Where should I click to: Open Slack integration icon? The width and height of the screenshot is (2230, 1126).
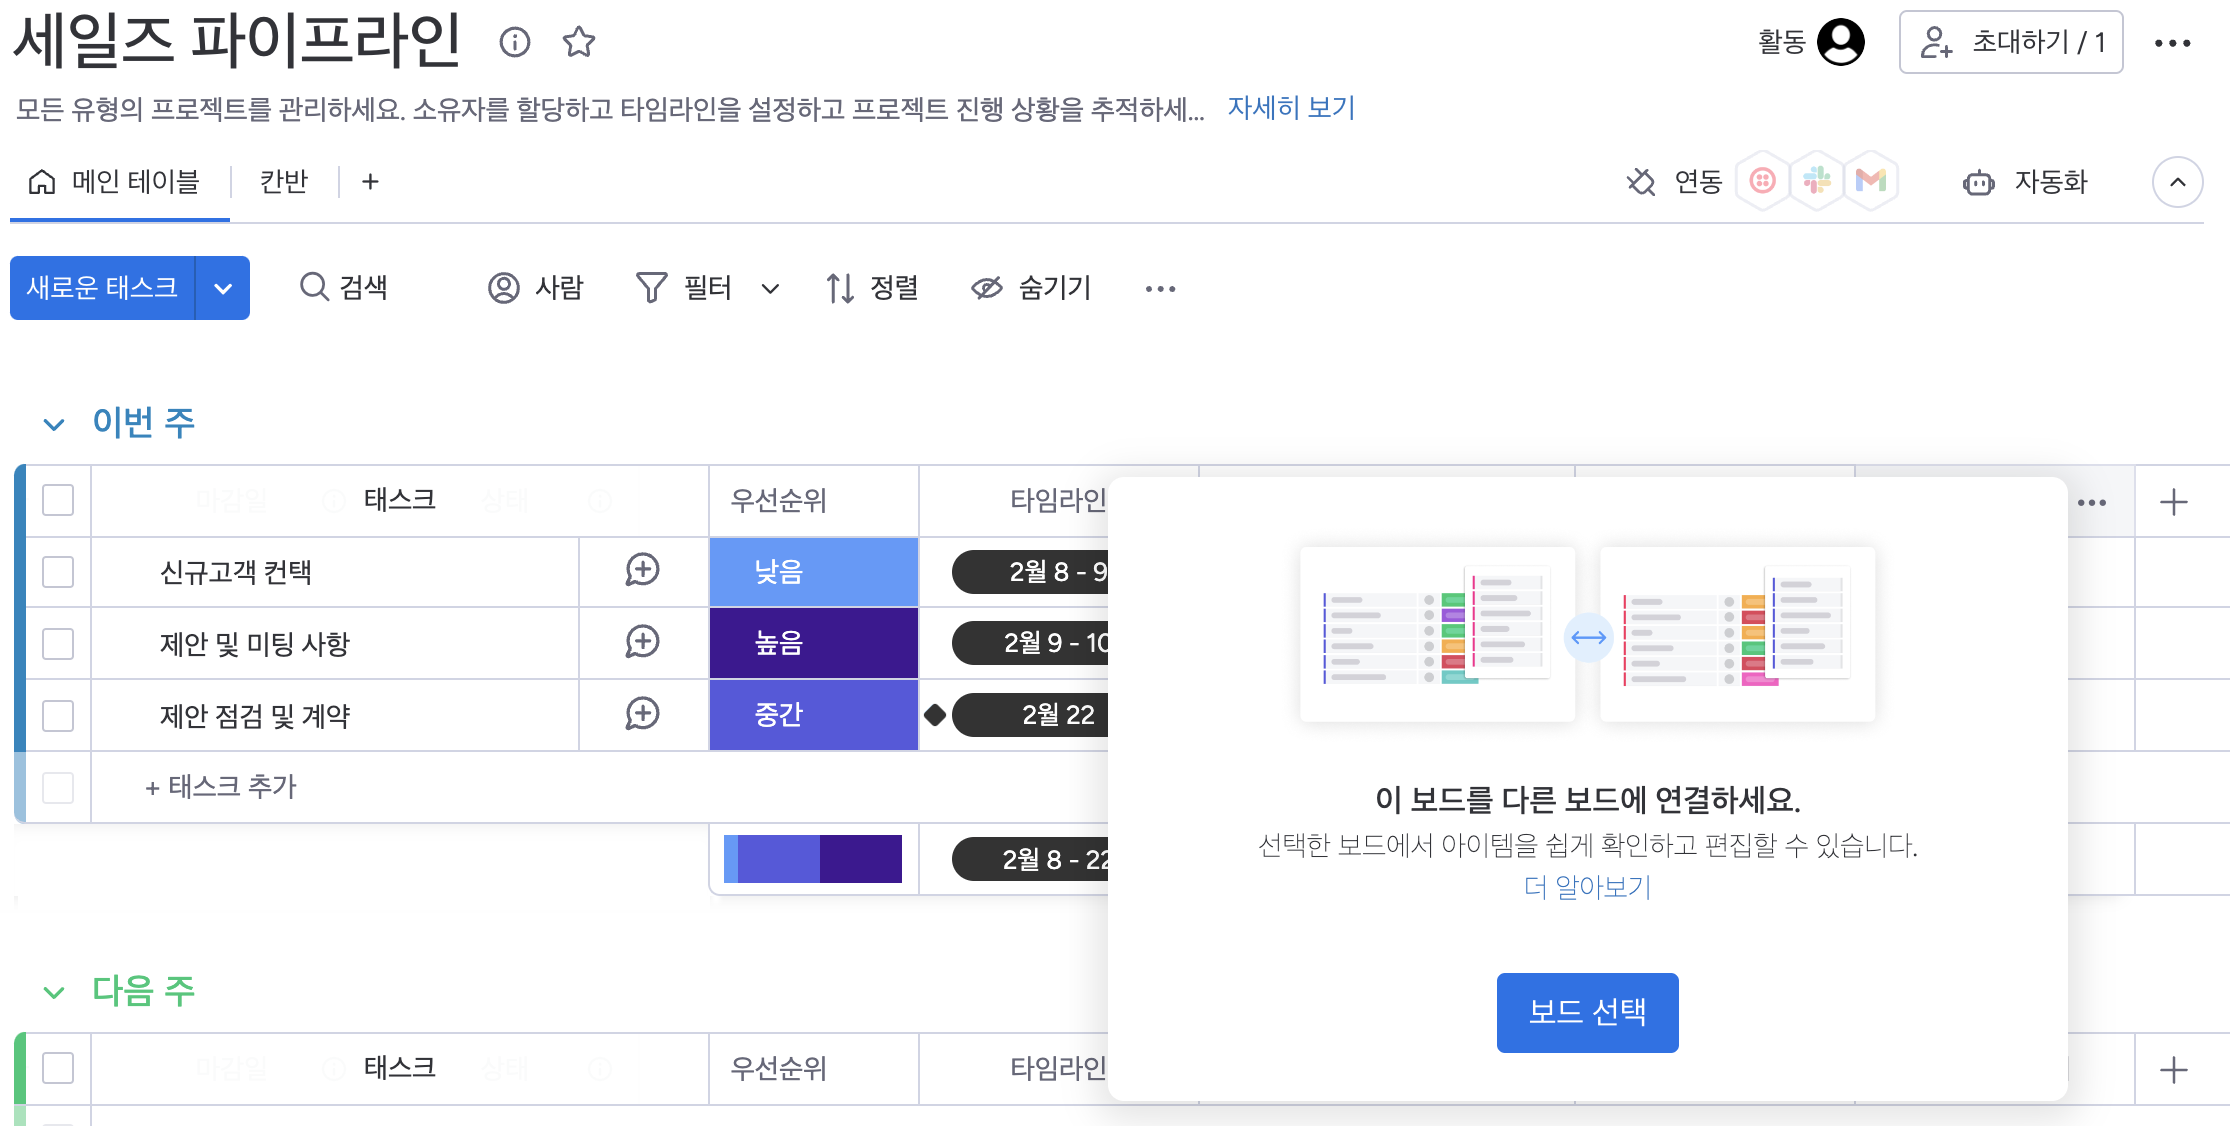pos(1816,181)
